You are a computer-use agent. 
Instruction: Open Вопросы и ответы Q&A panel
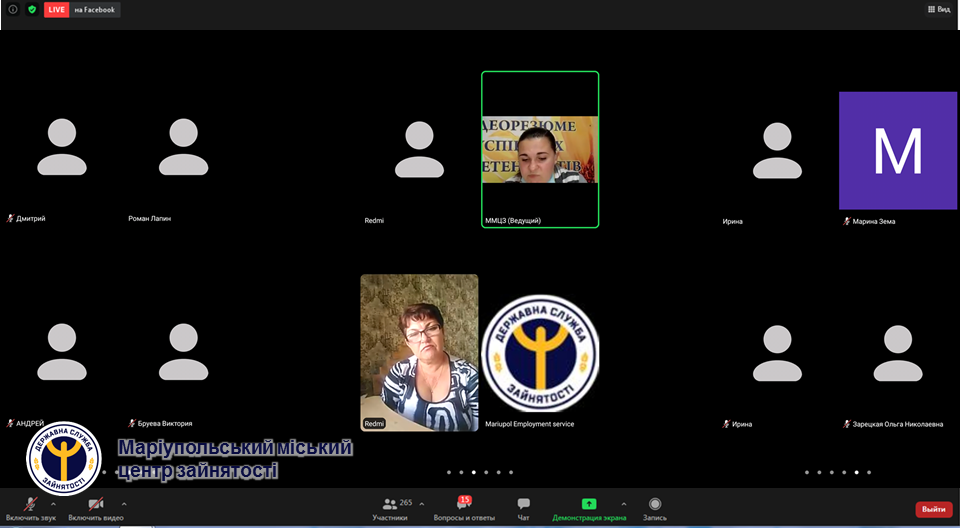click(x=464, y=506)
